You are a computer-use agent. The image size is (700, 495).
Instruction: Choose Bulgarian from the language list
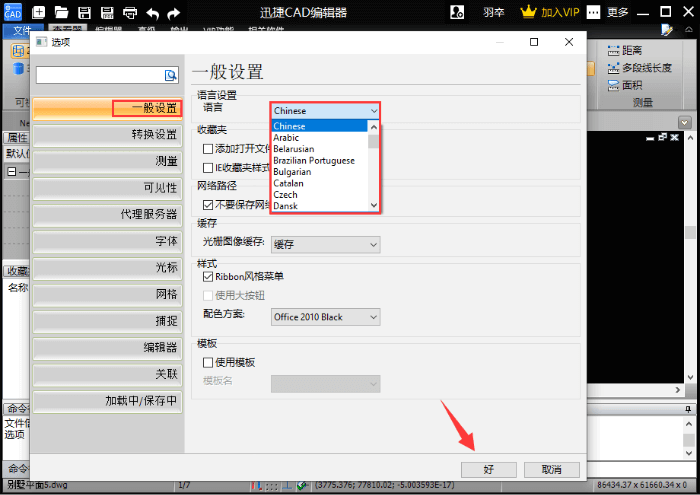[320, 172]
